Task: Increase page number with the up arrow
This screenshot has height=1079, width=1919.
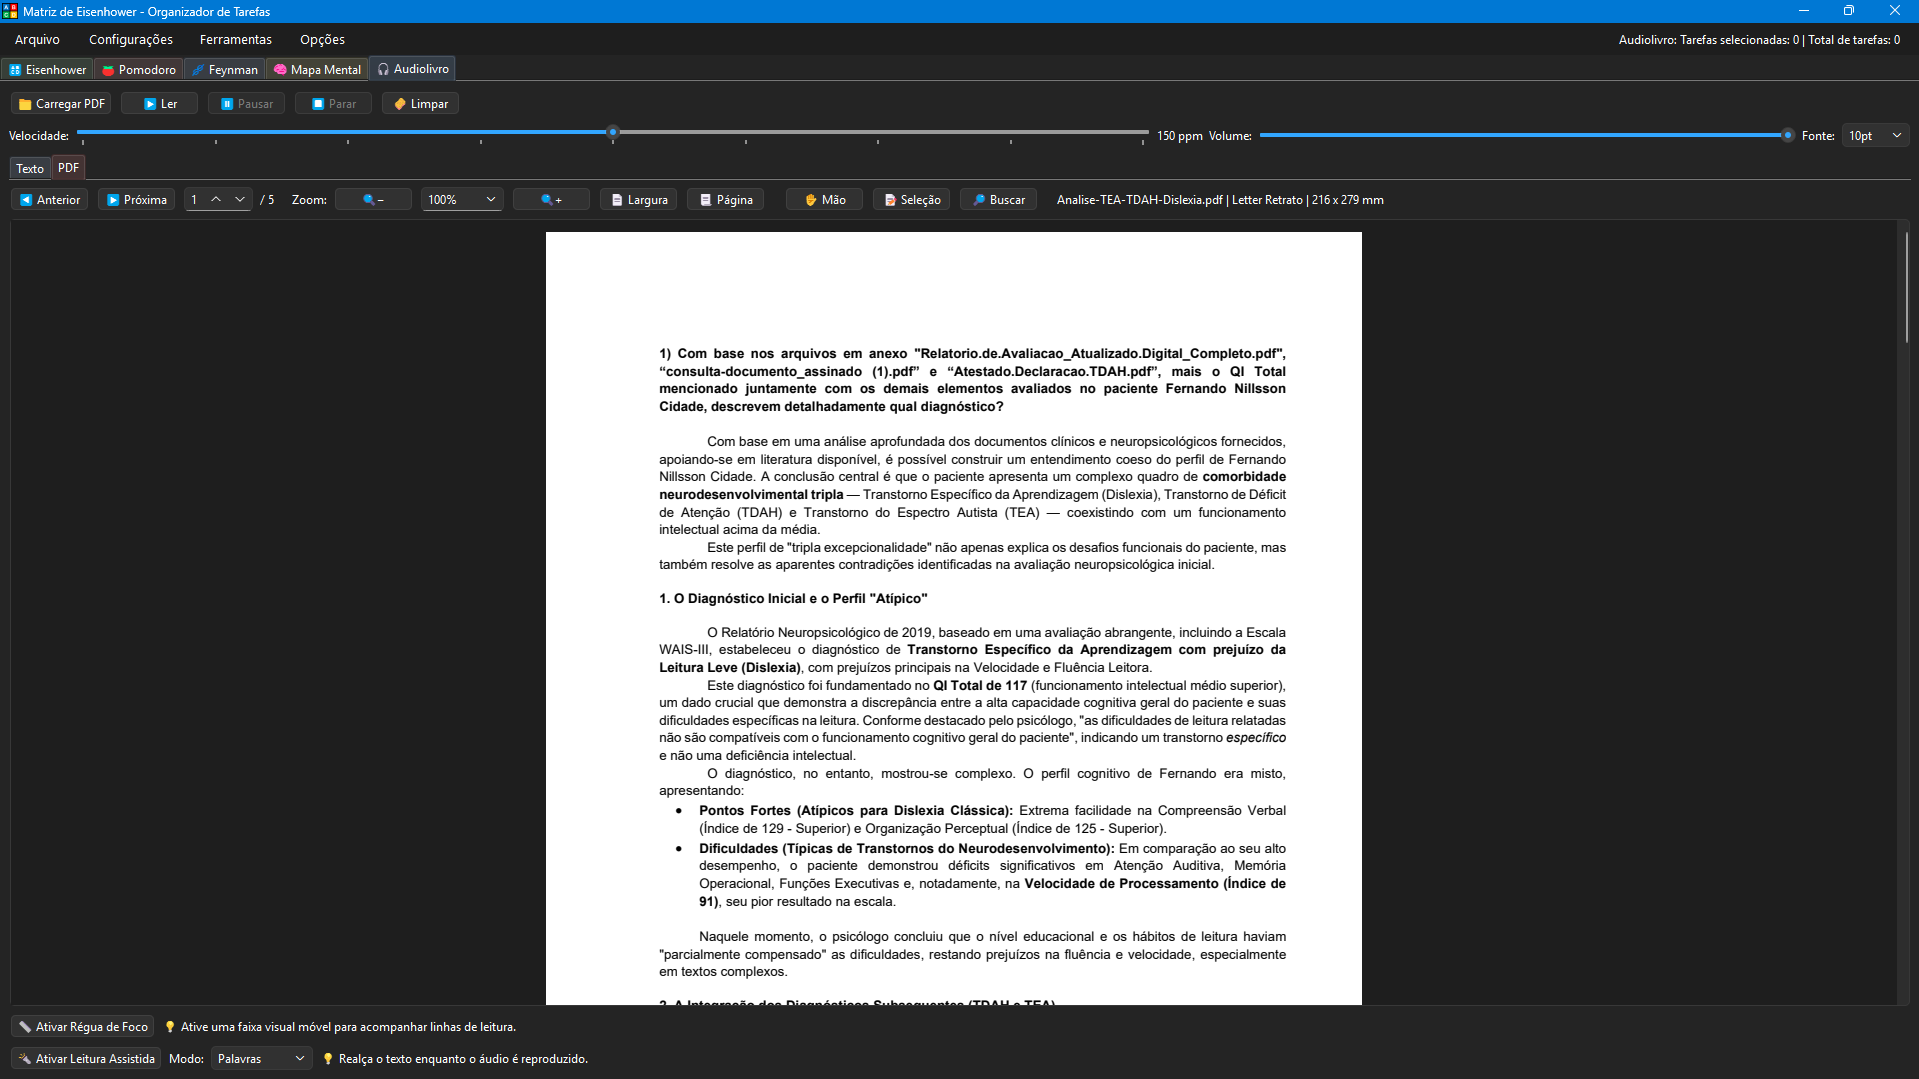Action: (x=216, y=200)
